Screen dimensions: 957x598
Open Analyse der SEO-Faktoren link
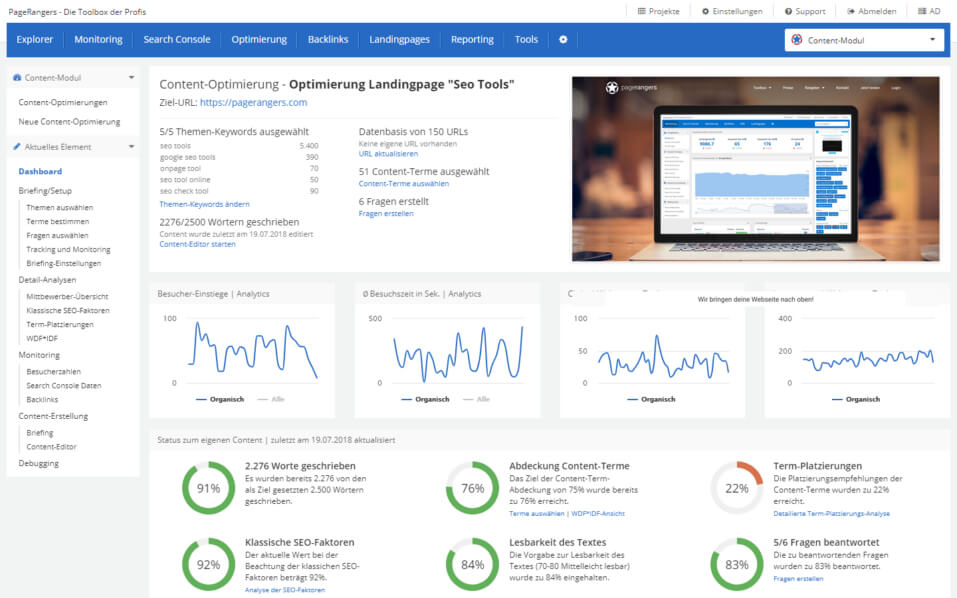(285, 590)
